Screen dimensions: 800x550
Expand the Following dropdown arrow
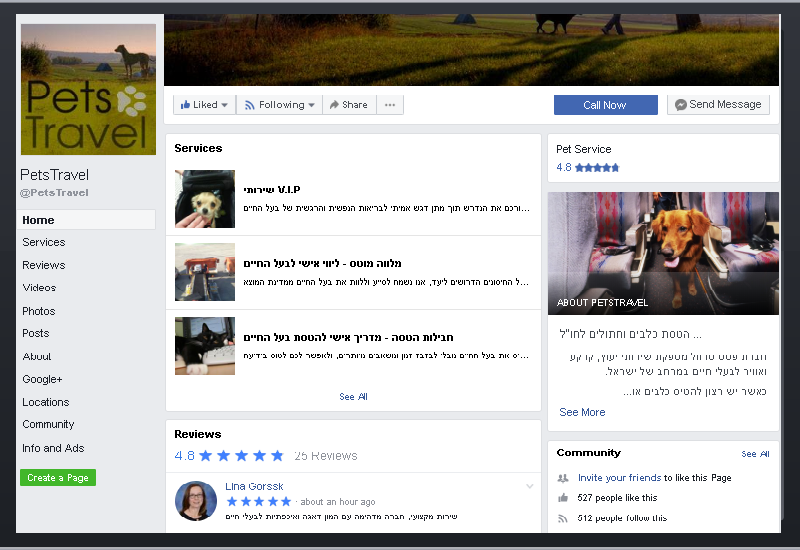[x=312, y=105]
